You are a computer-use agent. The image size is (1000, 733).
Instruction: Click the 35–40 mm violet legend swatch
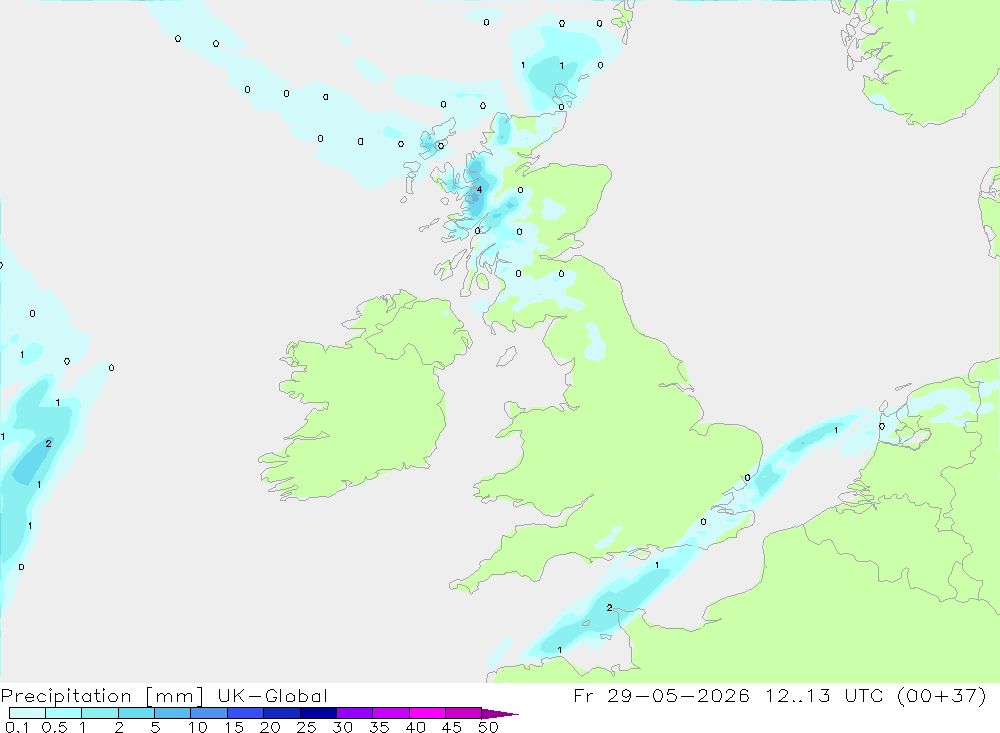click(x=390, y=713)
